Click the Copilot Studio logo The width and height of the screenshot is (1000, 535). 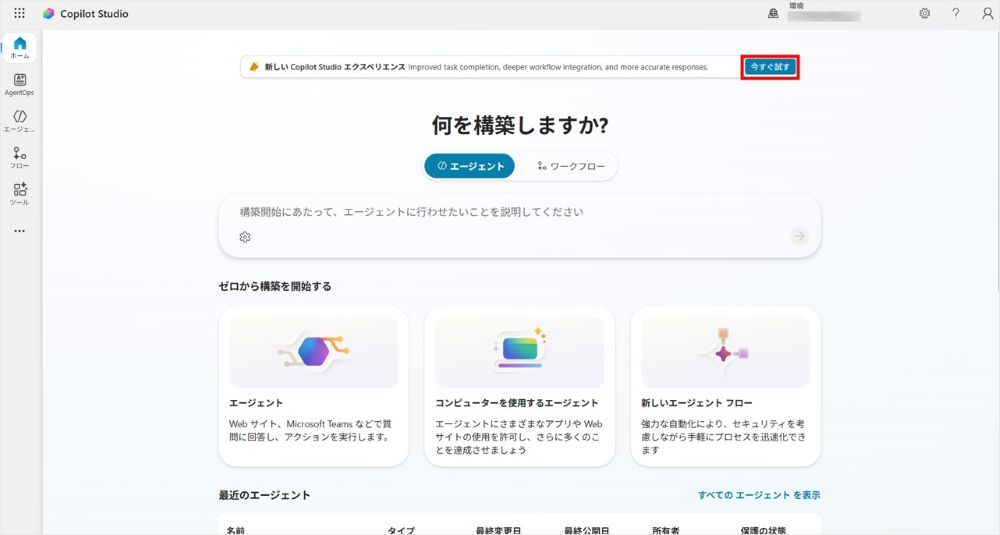48,13
